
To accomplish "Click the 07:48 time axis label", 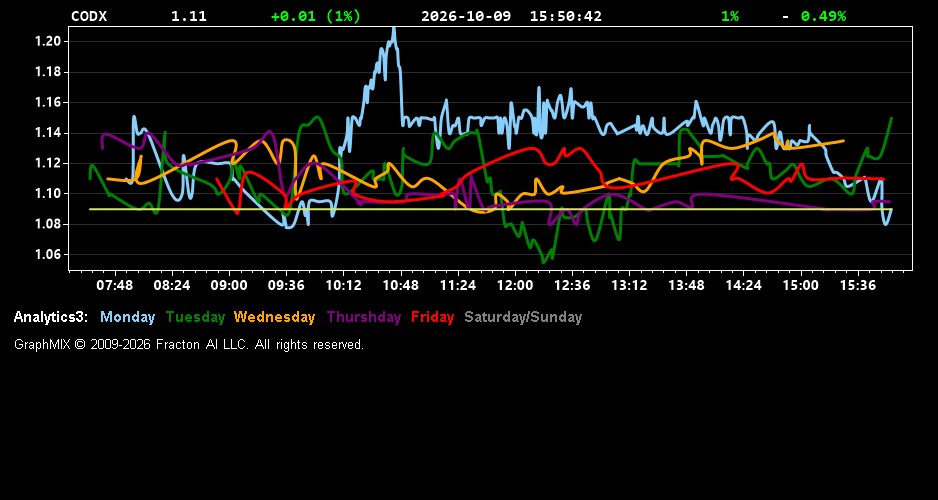I will [115, 285].
